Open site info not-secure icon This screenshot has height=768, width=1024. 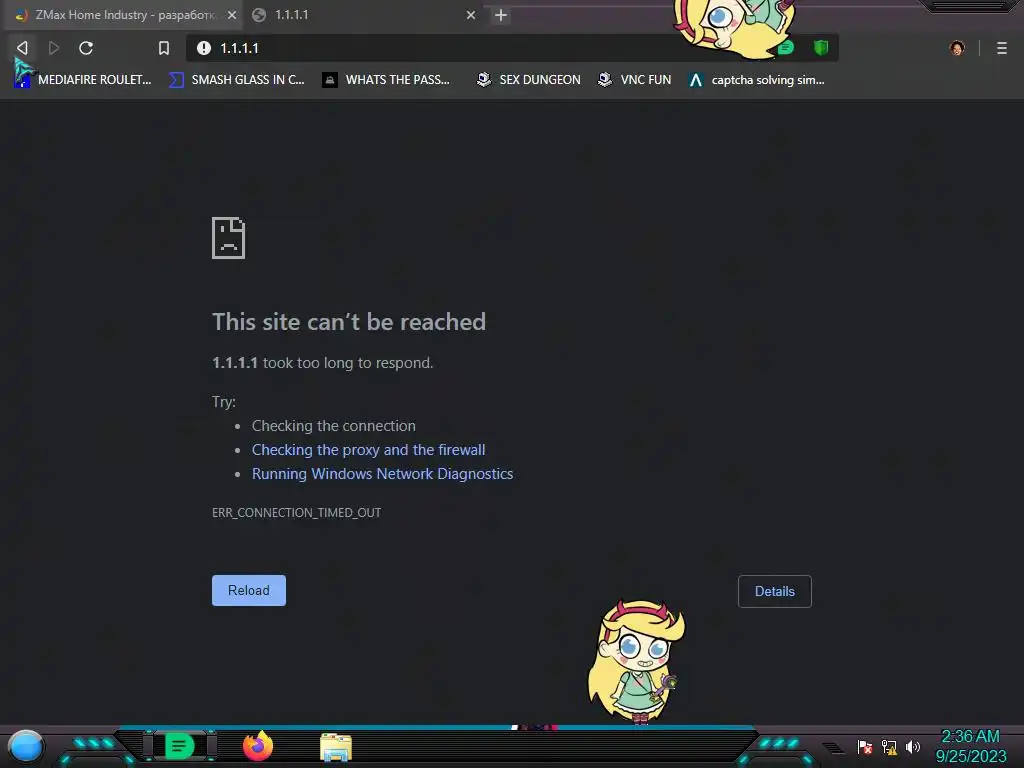pos(204,48)
